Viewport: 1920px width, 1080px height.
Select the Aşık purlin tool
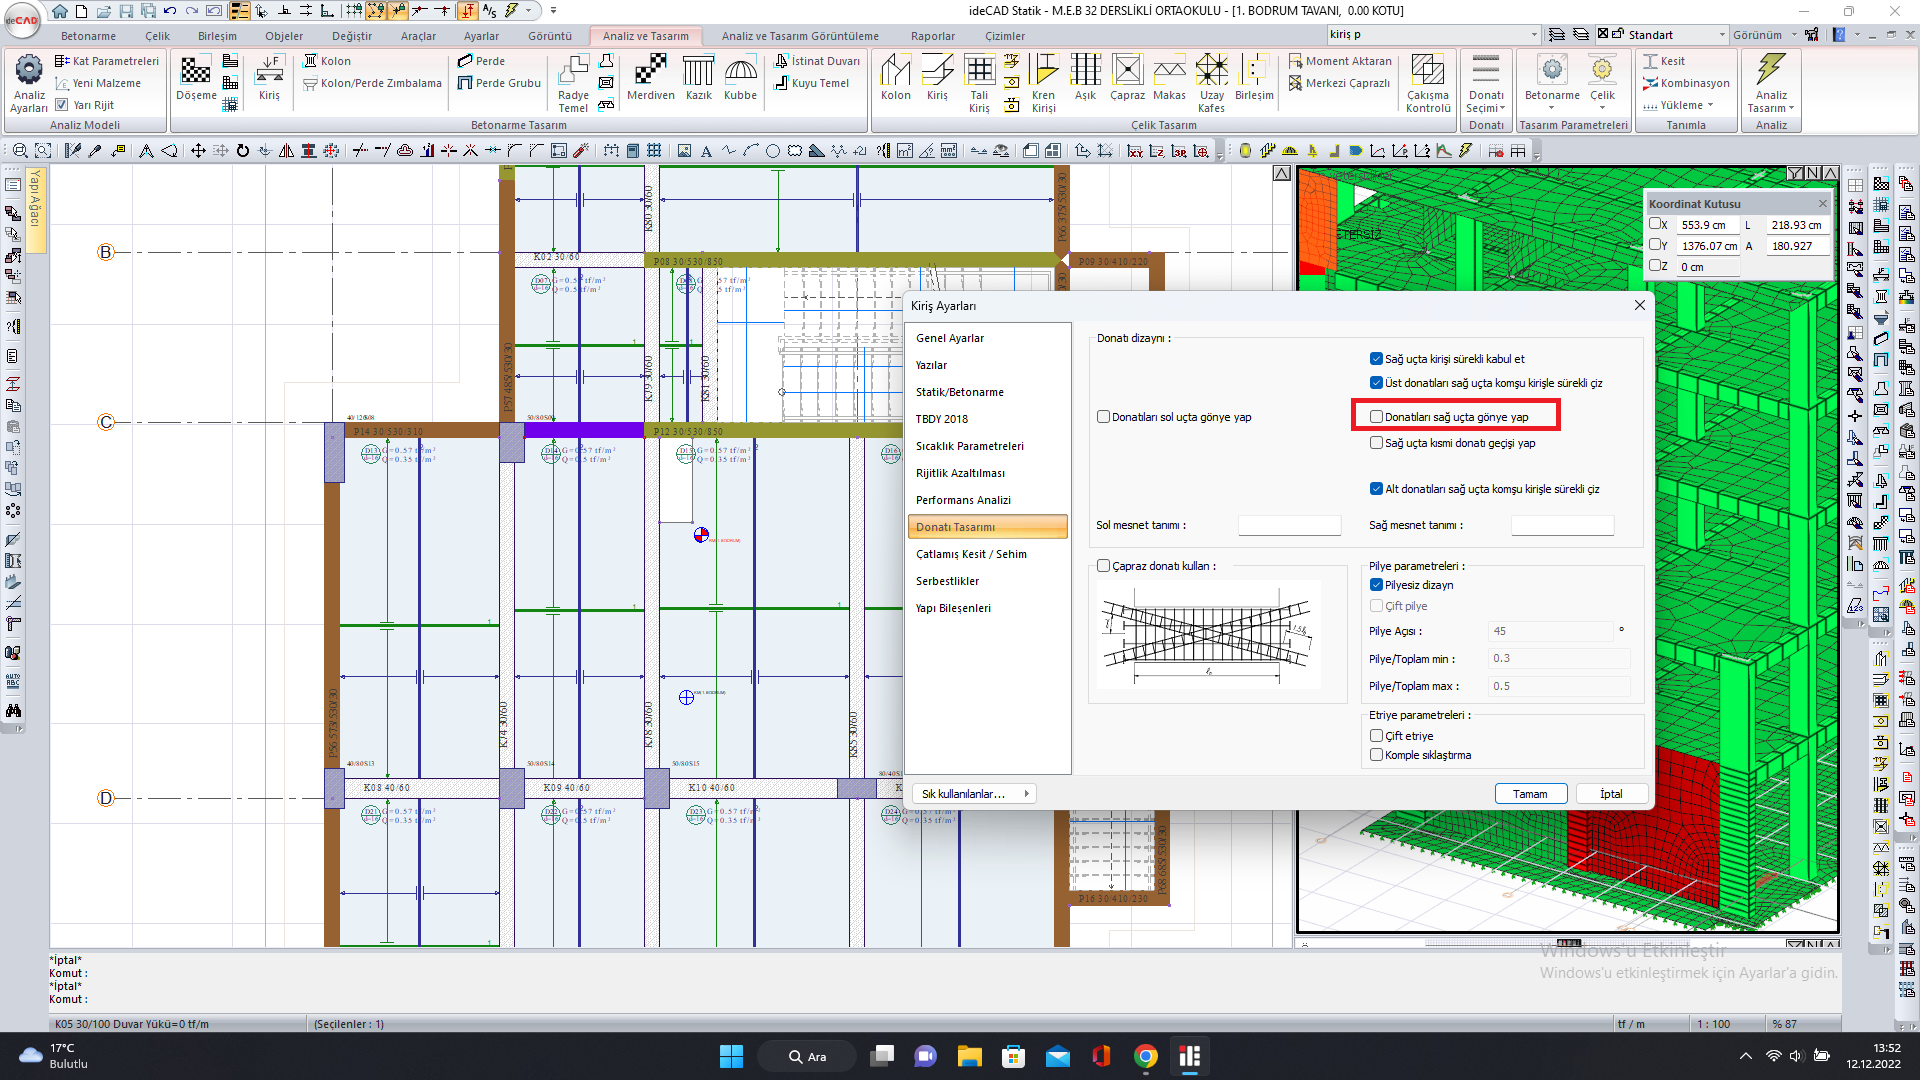point(1086,78)
